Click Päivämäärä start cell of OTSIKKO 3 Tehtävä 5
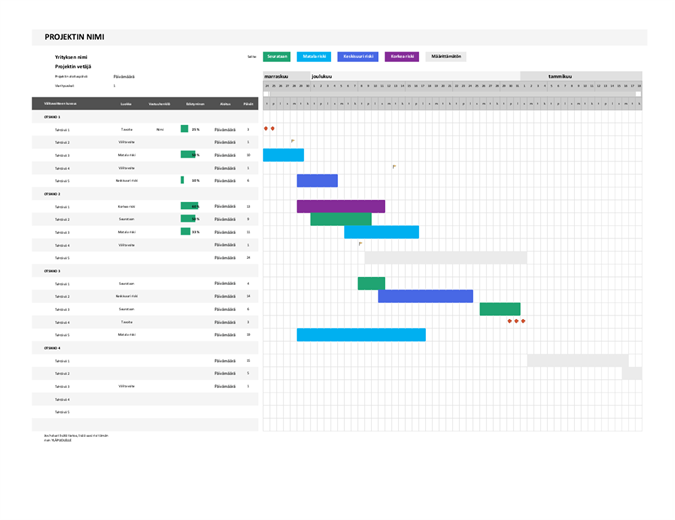This screenshot has height=520, width=675. point(225,335)
